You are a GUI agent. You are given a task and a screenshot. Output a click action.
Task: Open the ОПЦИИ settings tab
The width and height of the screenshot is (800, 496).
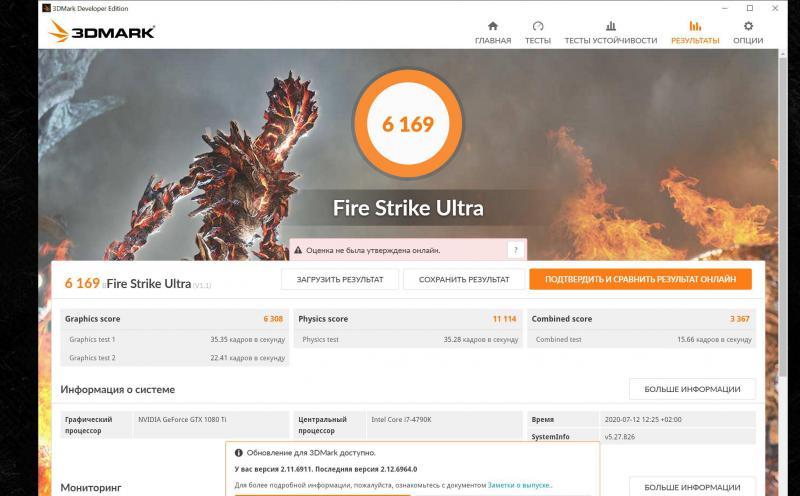pos(748,32)
